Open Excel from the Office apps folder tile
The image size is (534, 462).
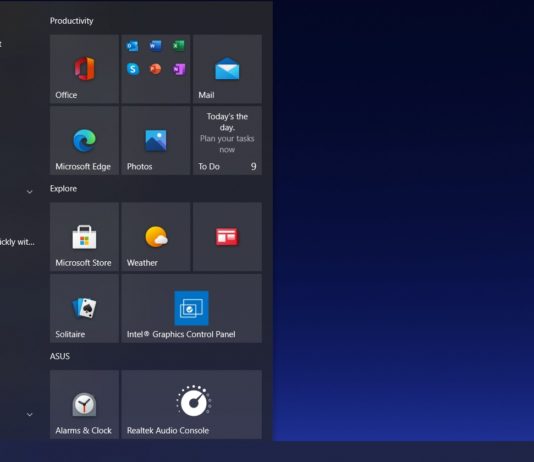pos(178,45)
